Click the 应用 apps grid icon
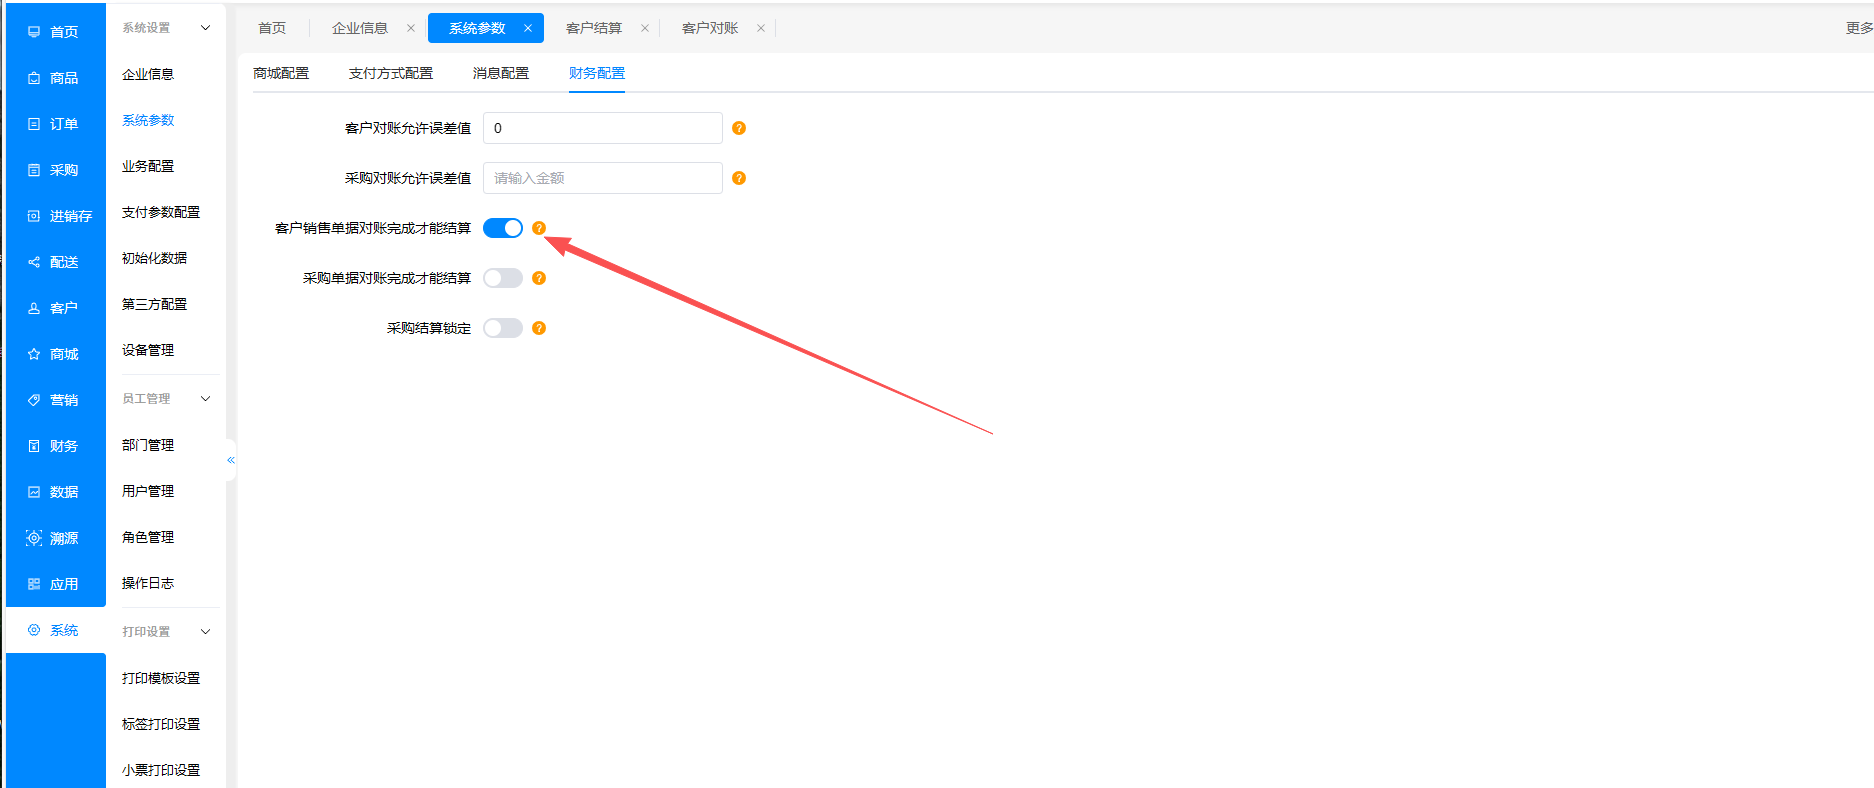Screen dimensions: 1874x788 click(34, 584)
